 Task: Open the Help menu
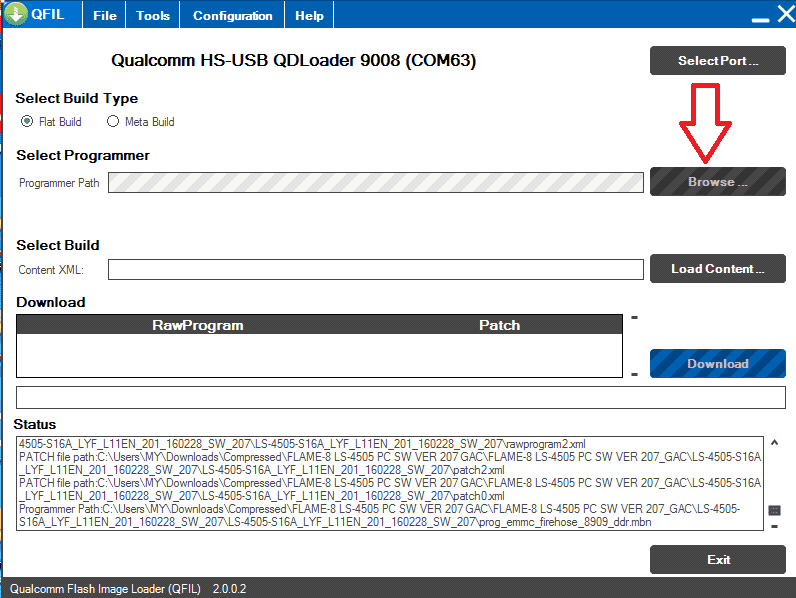tap(309, 16)
